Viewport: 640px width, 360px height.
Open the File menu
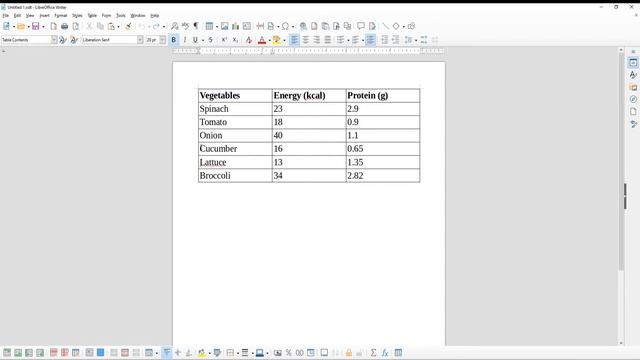[6, 16]
